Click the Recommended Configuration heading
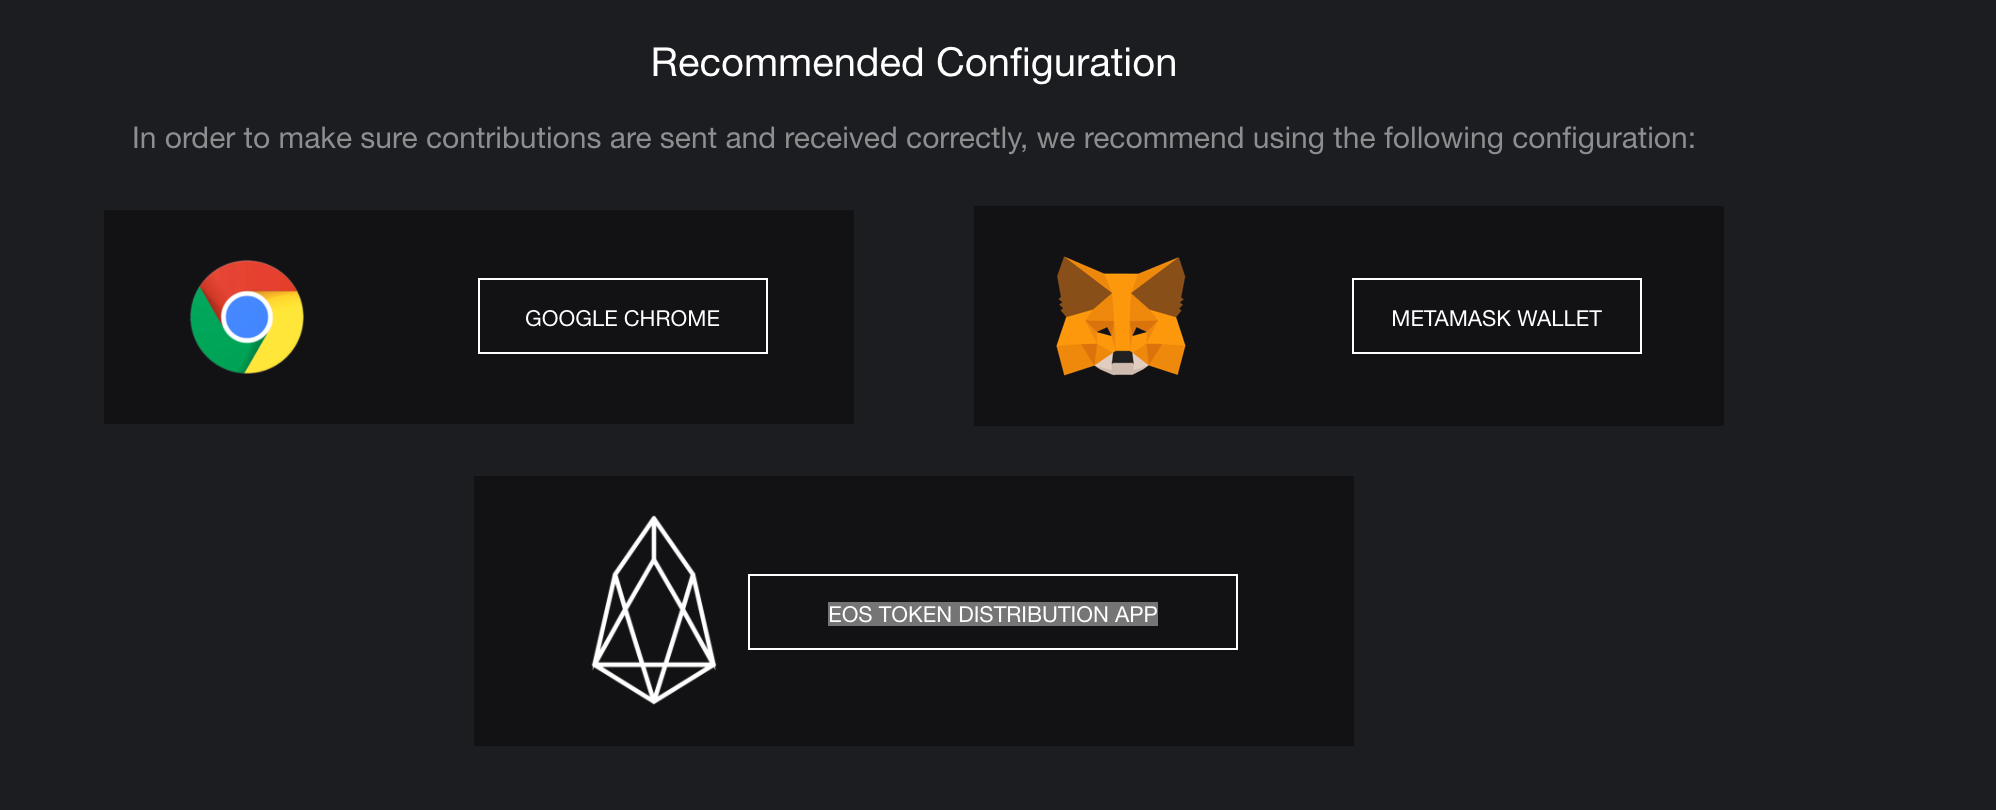 tap(914, 62)
